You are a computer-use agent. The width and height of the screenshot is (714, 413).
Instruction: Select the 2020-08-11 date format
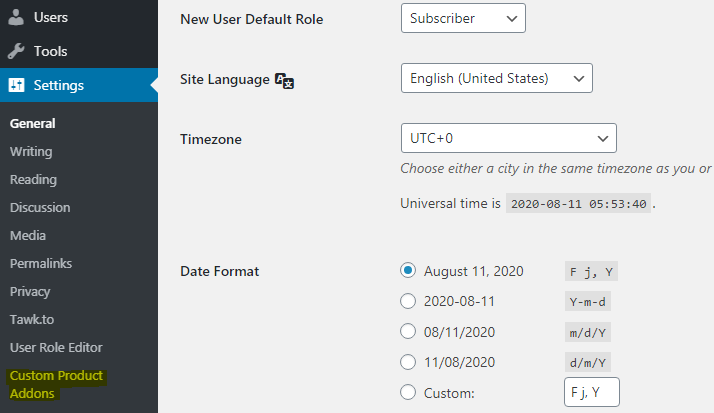pos(408,300)
